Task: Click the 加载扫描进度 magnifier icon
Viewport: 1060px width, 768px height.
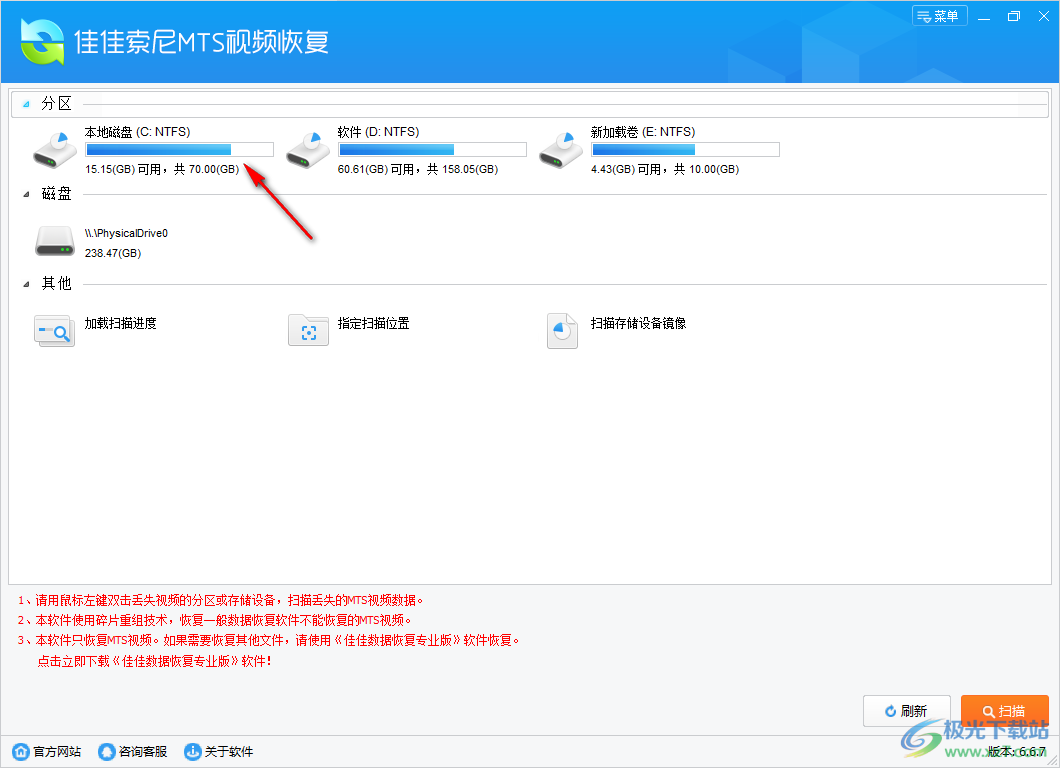Action: pyautogui.click(x=54, y=331)
